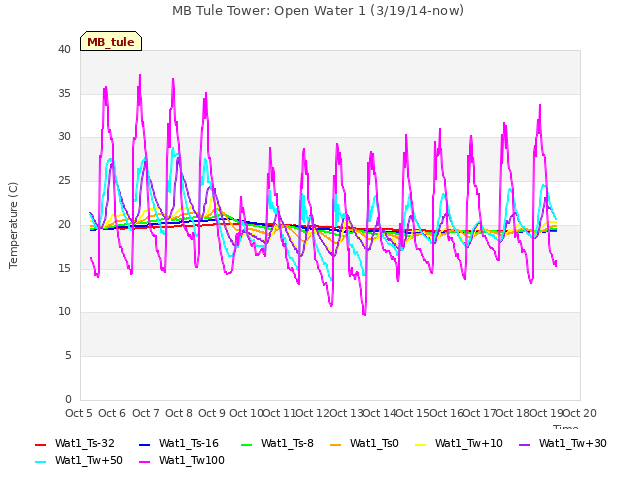Click the Oct 6 x-axis tick label
This screenshot has height=480, width=640.
(112, 413)
